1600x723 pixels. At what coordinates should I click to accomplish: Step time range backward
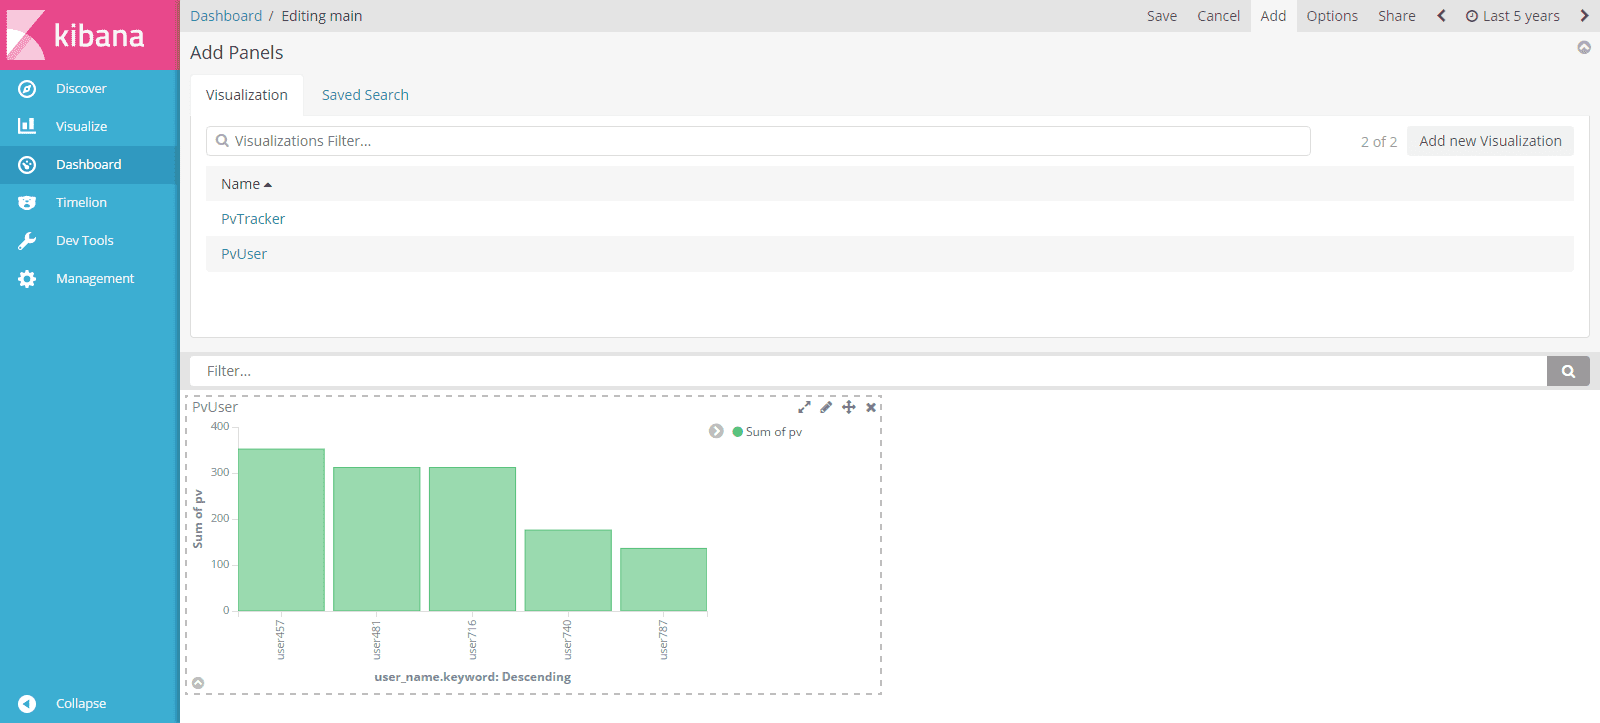click(x=1441, y=16)
